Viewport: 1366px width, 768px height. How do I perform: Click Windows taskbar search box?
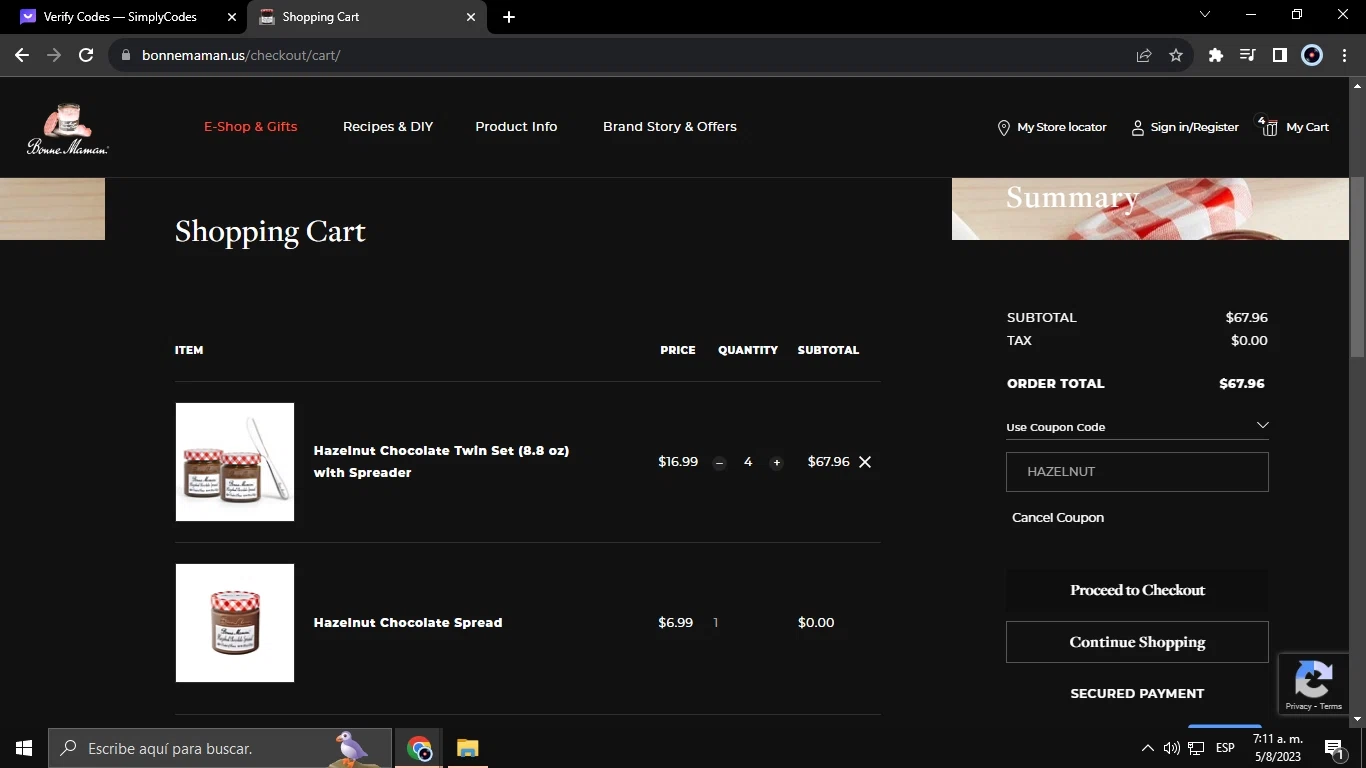click(220, 748)
